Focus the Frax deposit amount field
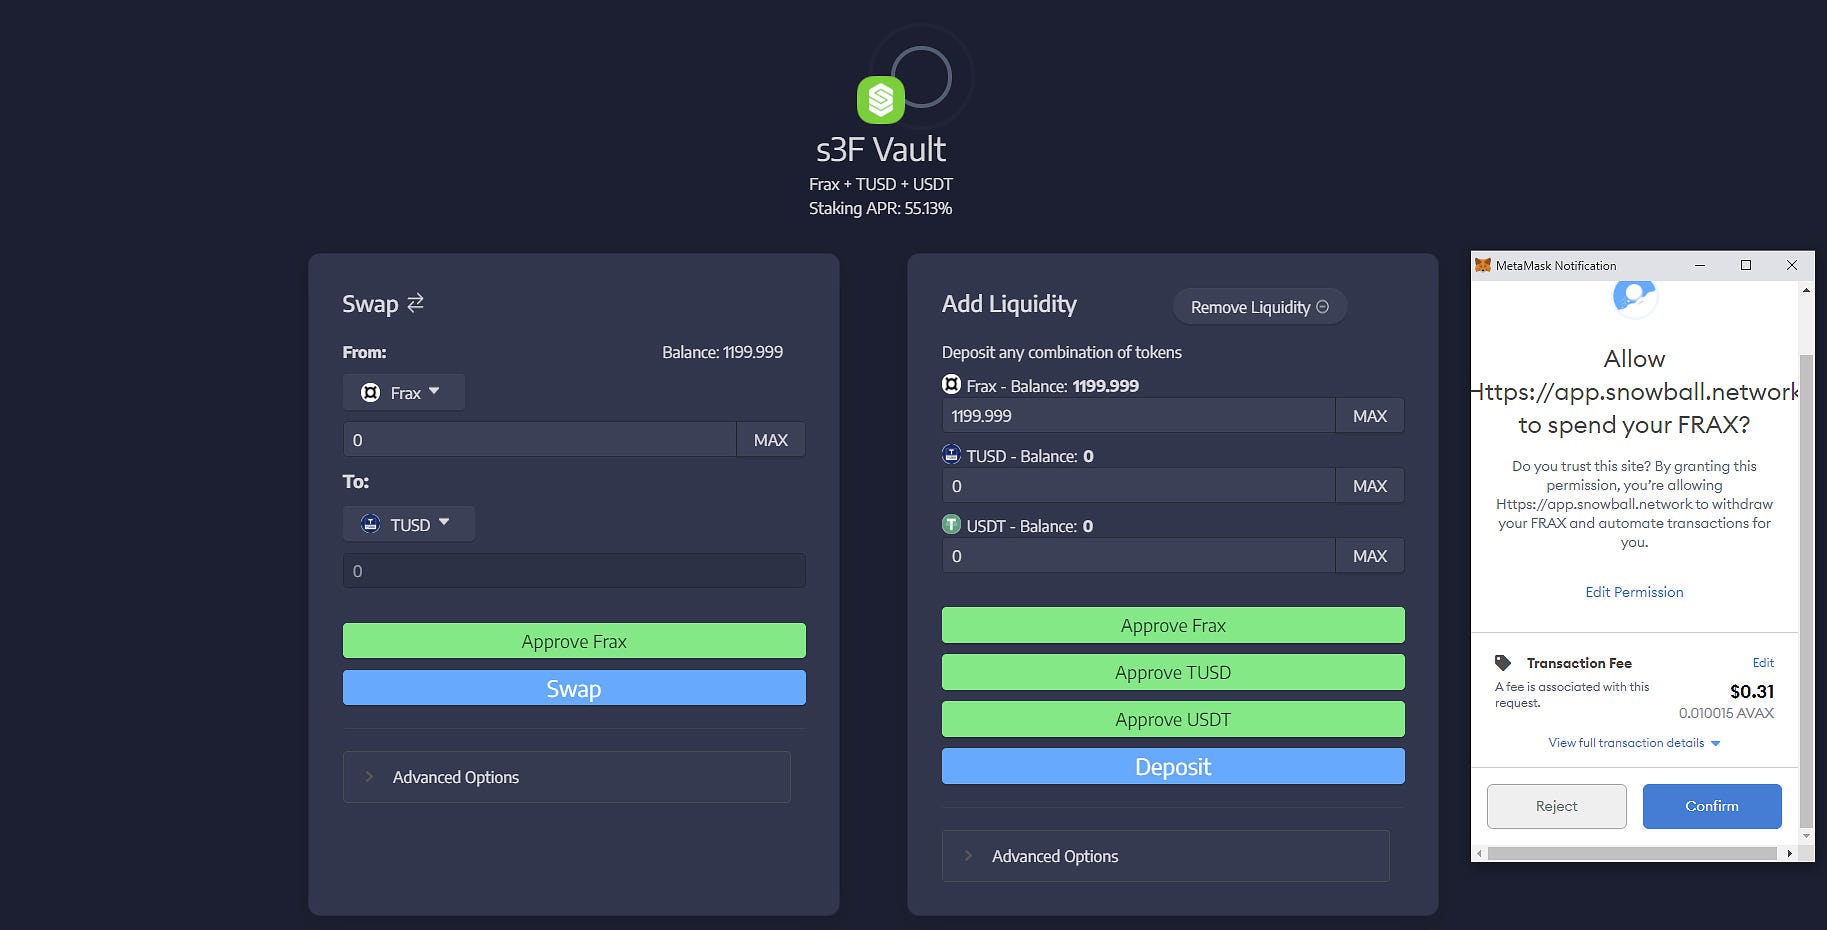 tap(1139, 416)
